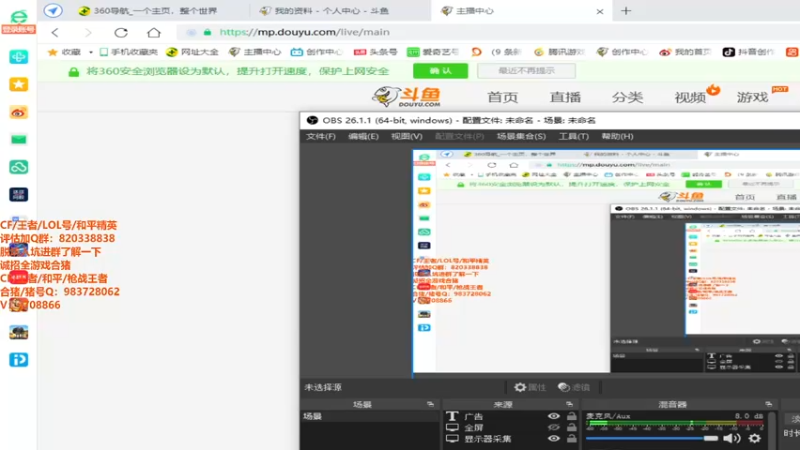
Task: Open a new browser tab
Action: 626,11
